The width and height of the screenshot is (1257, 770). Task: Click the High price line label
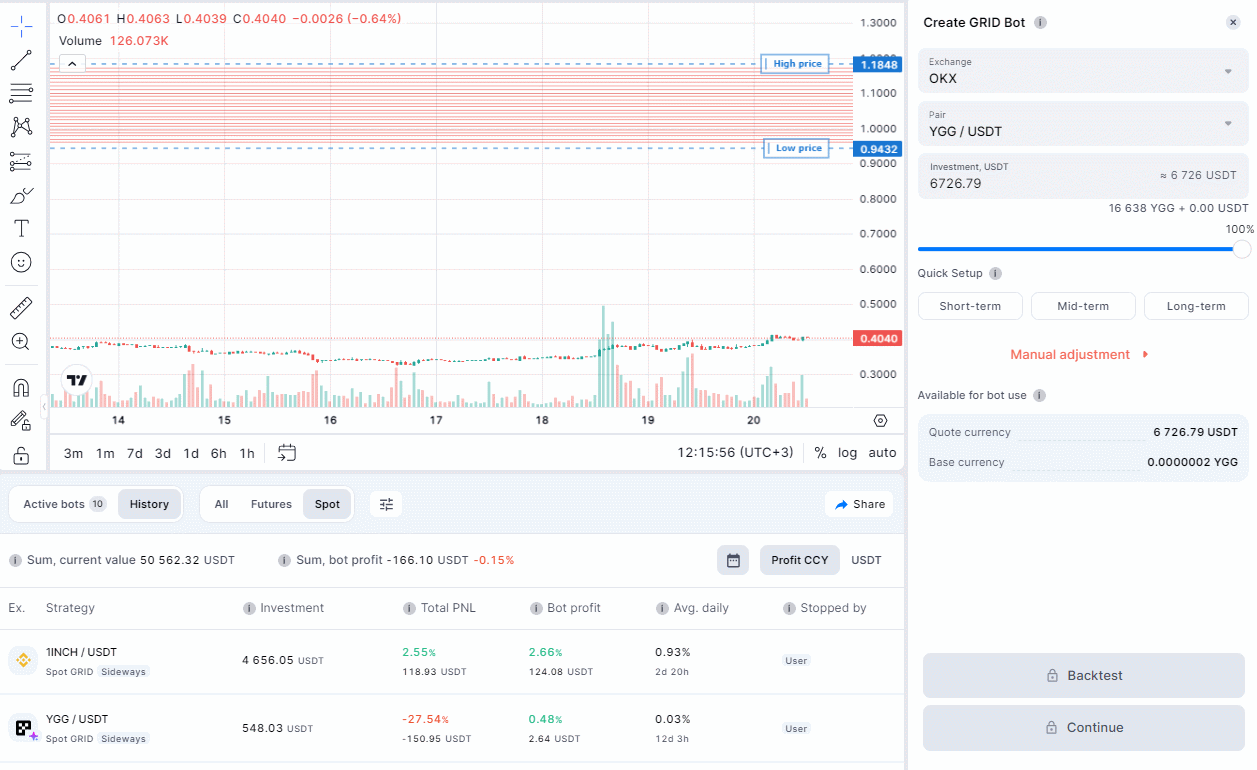coord(795,64)
